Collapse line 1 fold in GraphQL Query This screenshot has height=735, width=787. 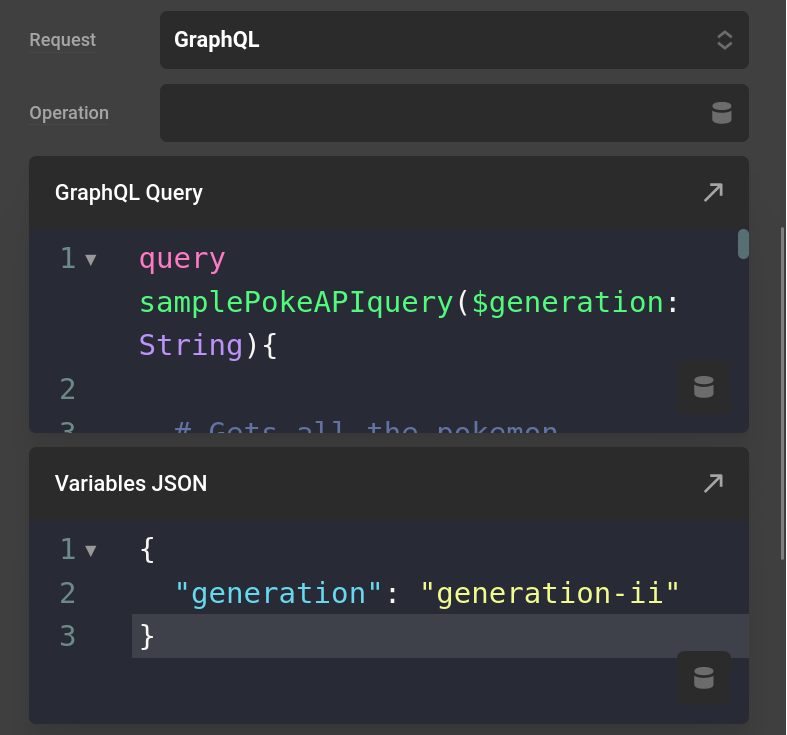click(x=91, y=260)
